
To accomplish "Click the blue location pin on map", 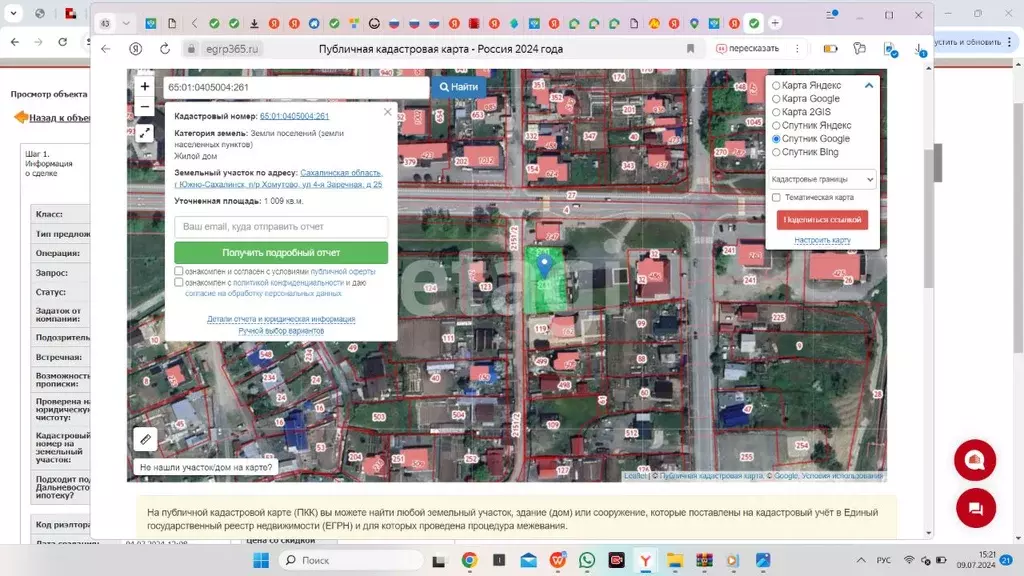I will pyautogui.click(x=544, y=264).
